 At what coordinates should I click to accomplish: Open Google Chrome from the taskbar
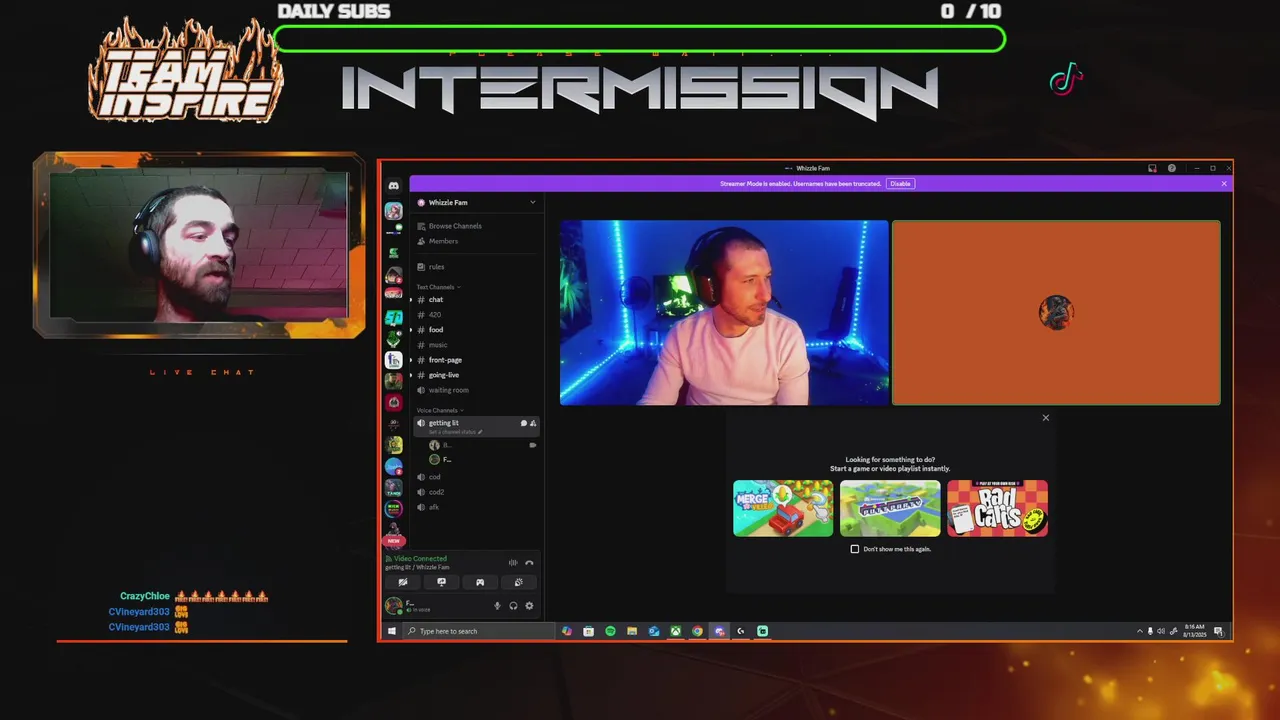click(698, 631)
